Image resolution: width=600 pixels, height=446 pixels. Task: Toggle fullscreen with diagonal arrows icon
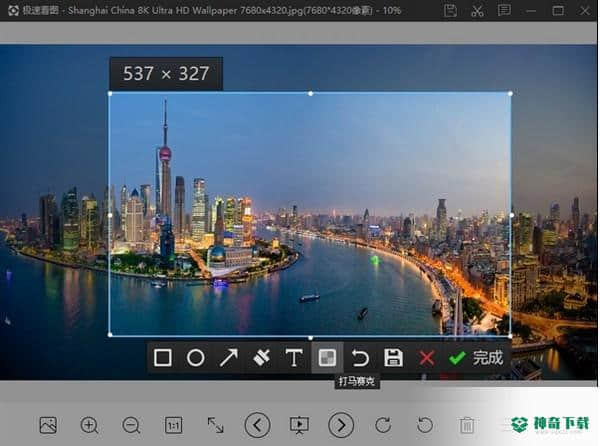(215, 425)
